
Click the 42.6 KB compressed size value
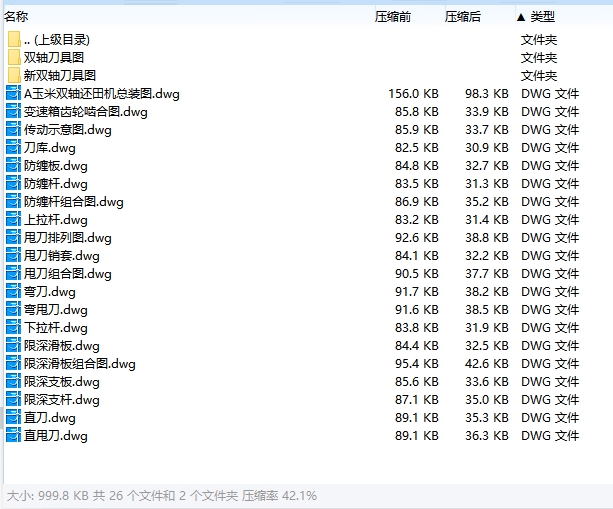487,364
